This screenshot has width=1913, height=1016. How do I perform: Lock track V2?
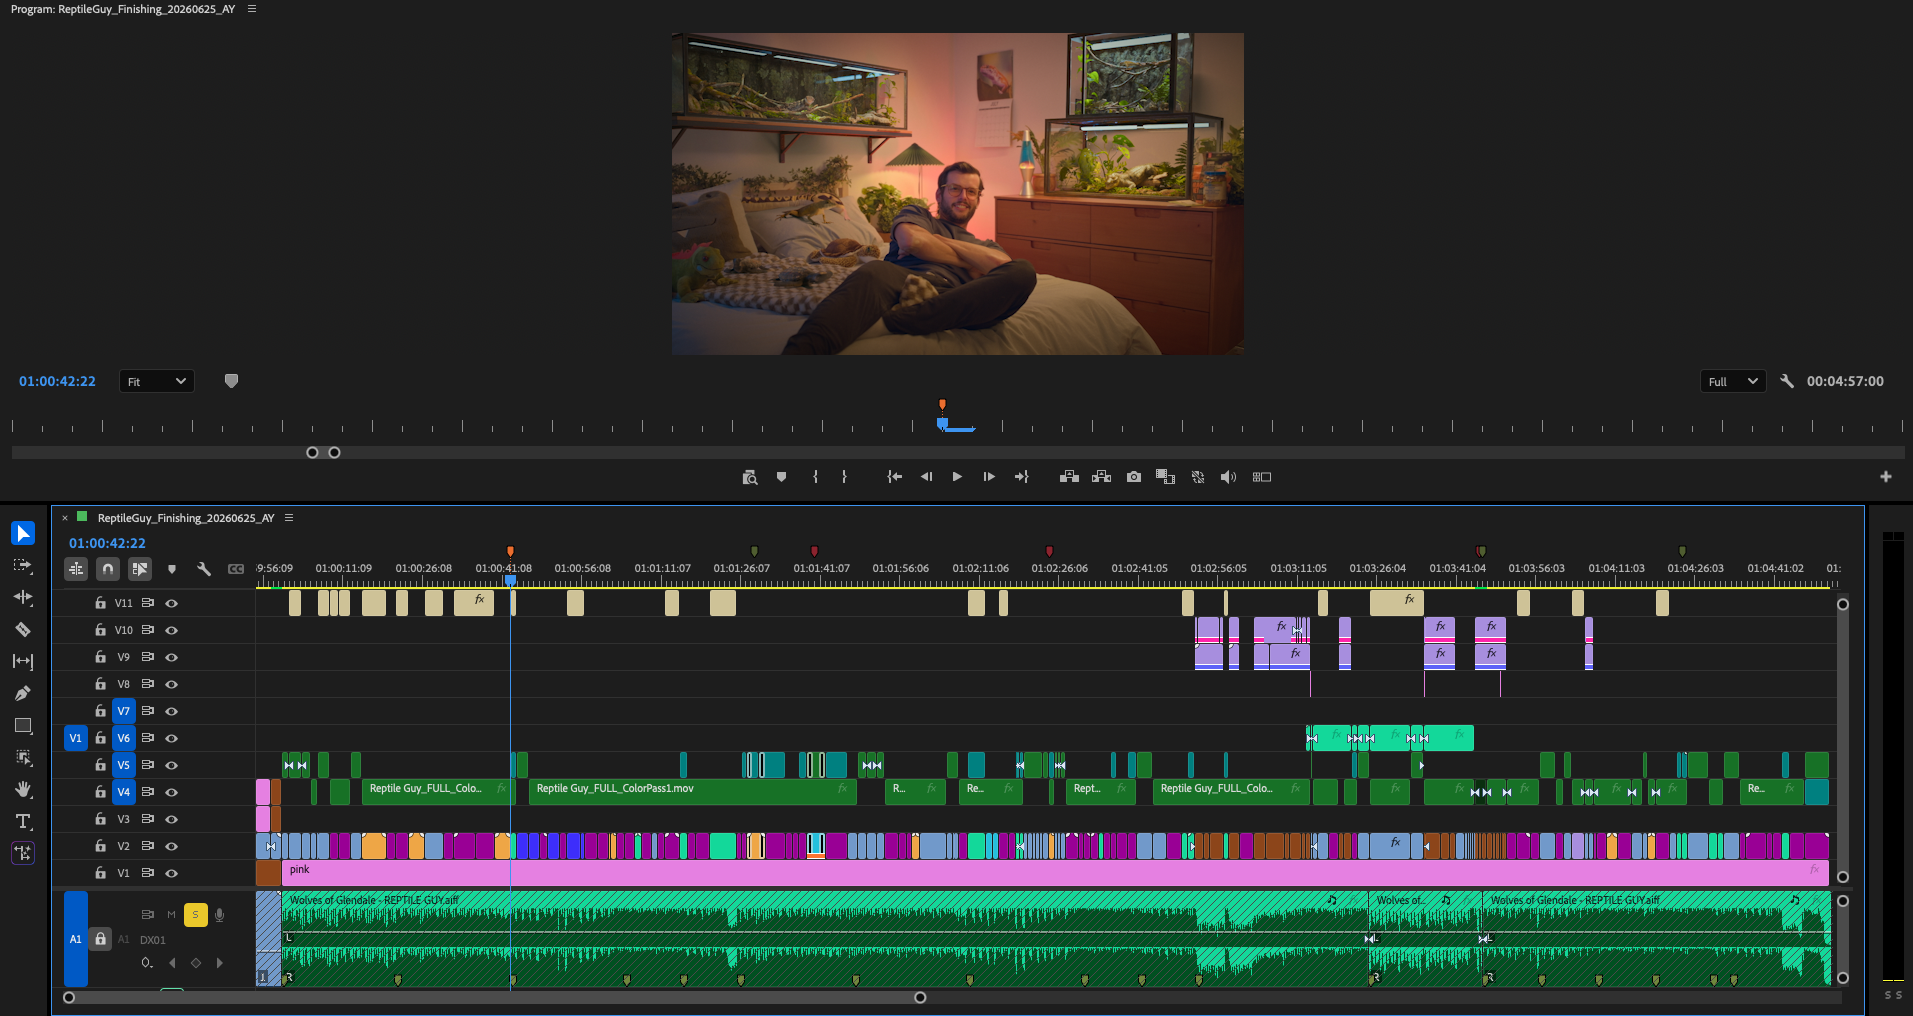[100, 846]
